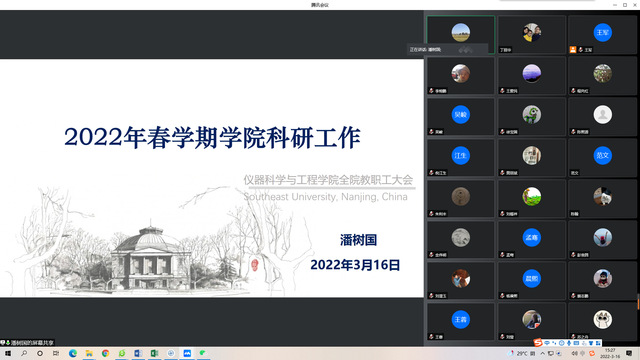This screenshot has height=360, width=640.
Task: Open the WeChat icon in the taskbar
Action: point(203,353)
